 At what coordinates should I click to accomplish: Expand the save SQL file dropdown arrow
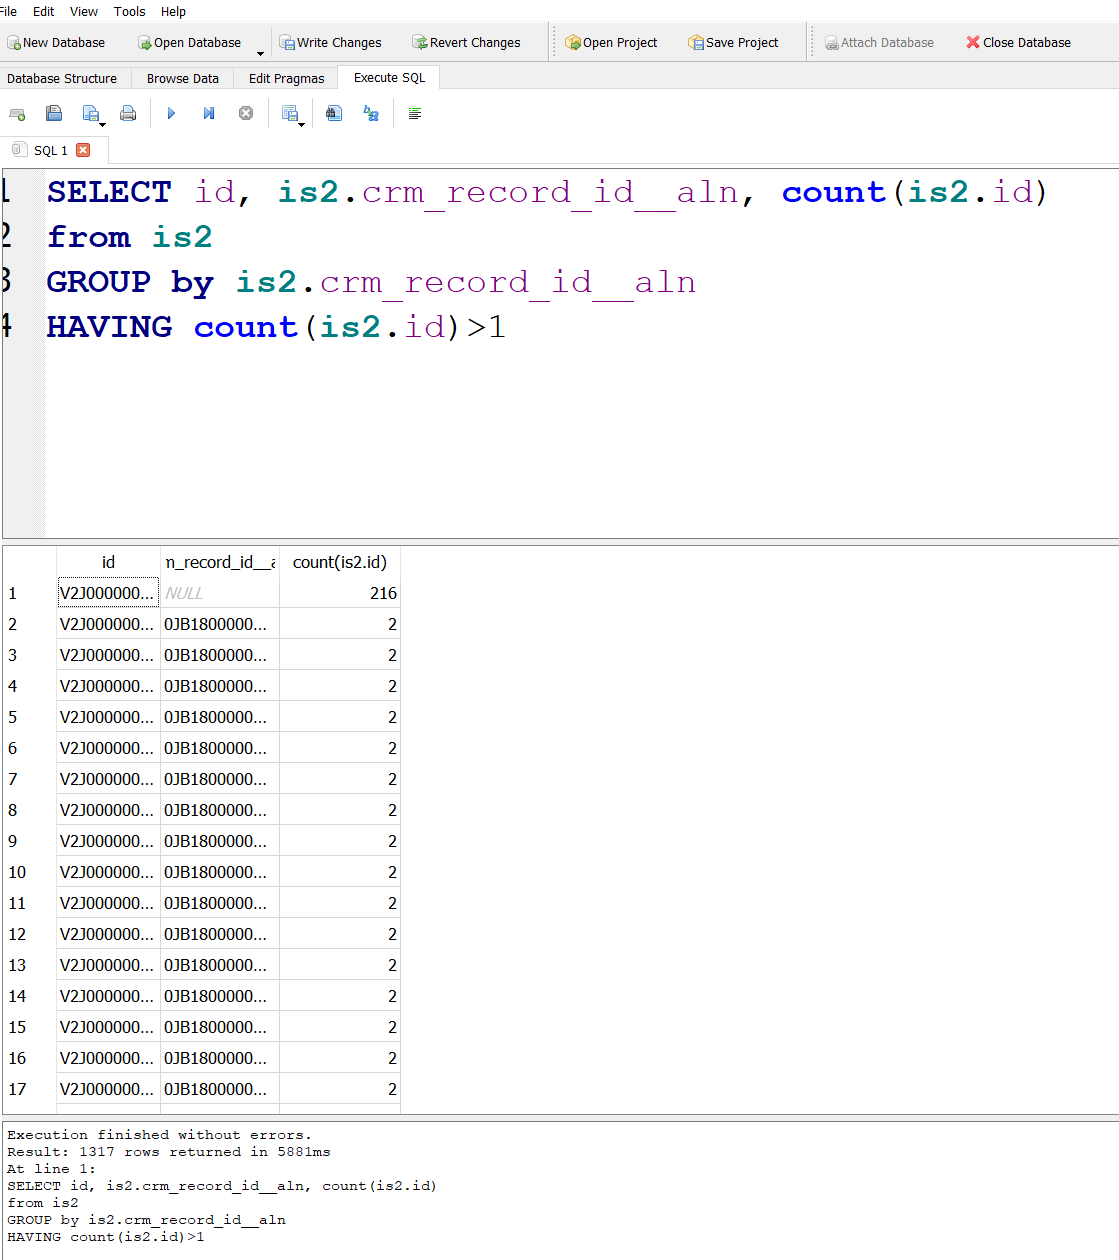point(102,124)
